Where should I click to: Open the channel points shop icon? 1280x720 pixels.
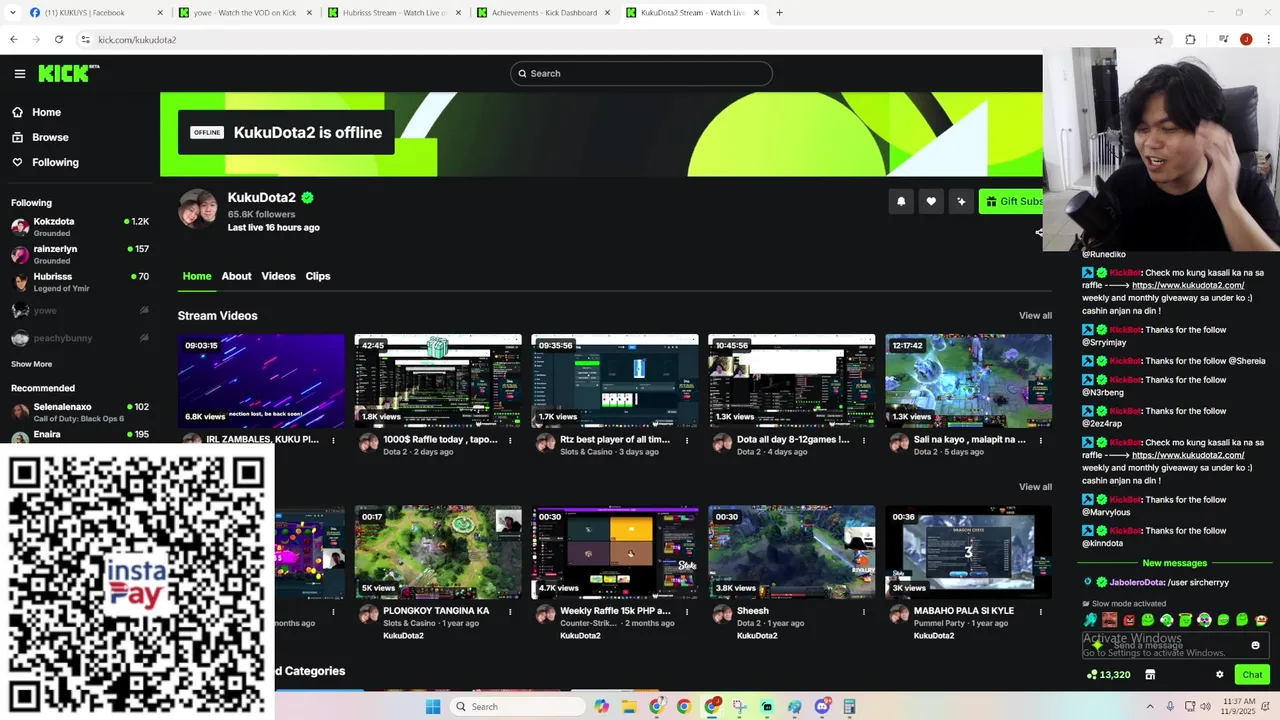1150,675
